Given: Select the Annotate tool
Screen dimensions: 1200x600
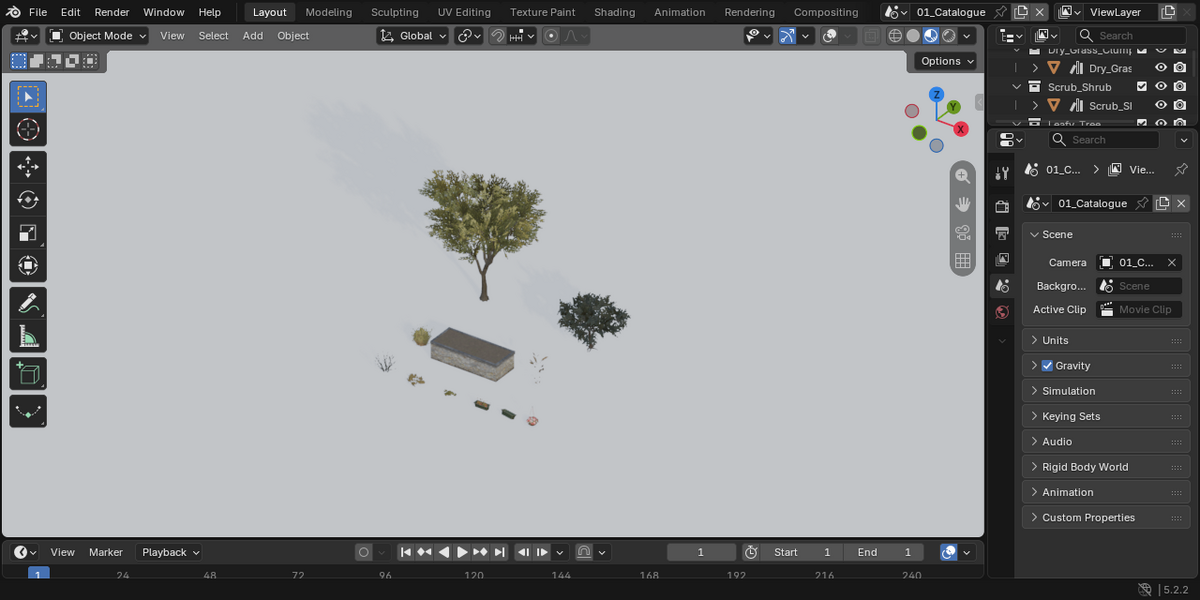Looking at the screenshot, I should pyautogui.click(x=28, y=303).
